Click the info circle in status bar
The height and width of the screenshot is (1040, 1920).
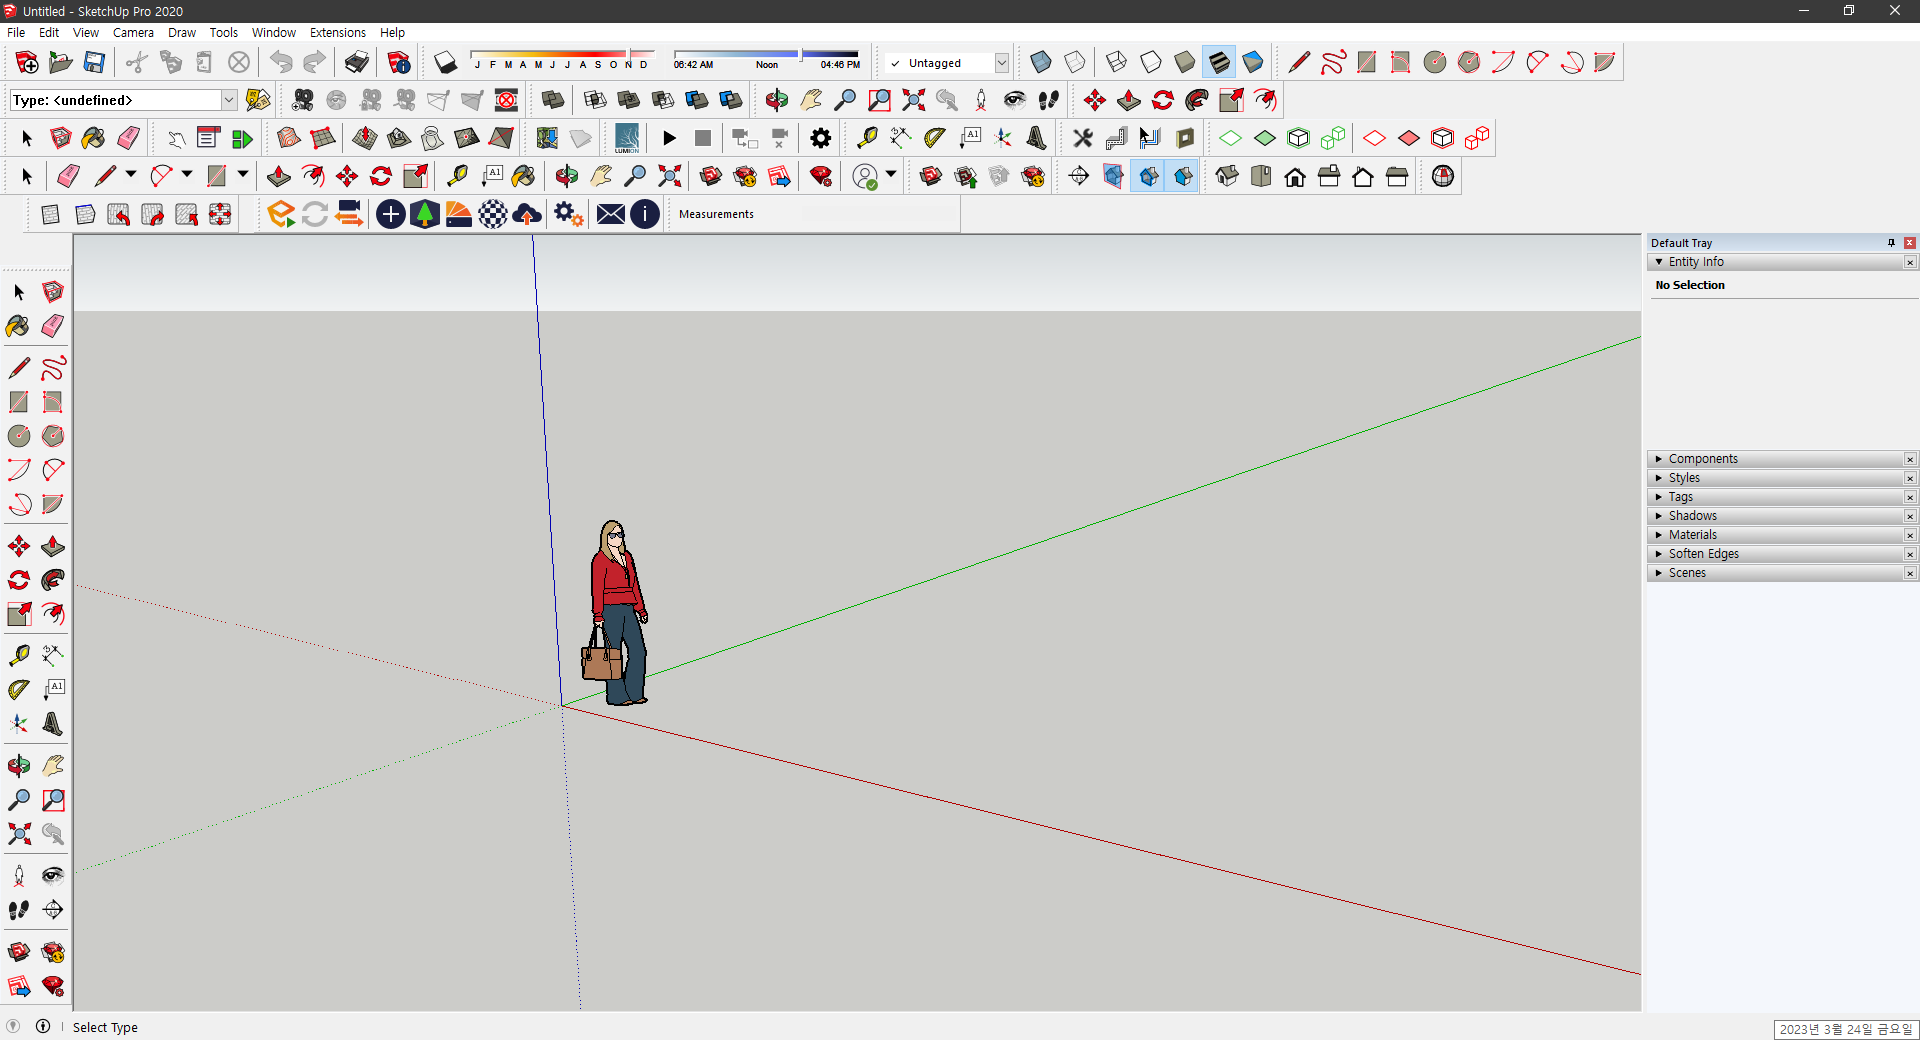(43, 1026)
